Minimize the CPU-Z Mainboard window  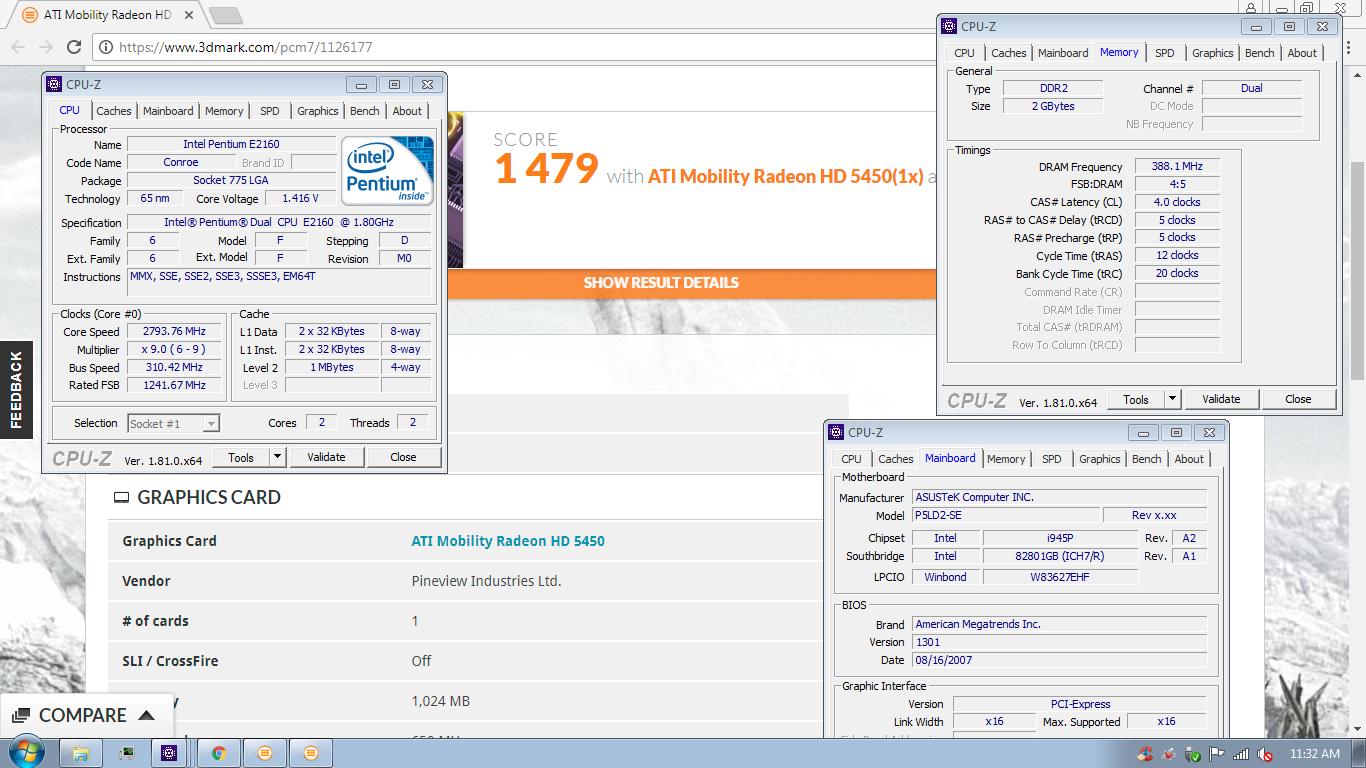click(x=1142, y=433)
